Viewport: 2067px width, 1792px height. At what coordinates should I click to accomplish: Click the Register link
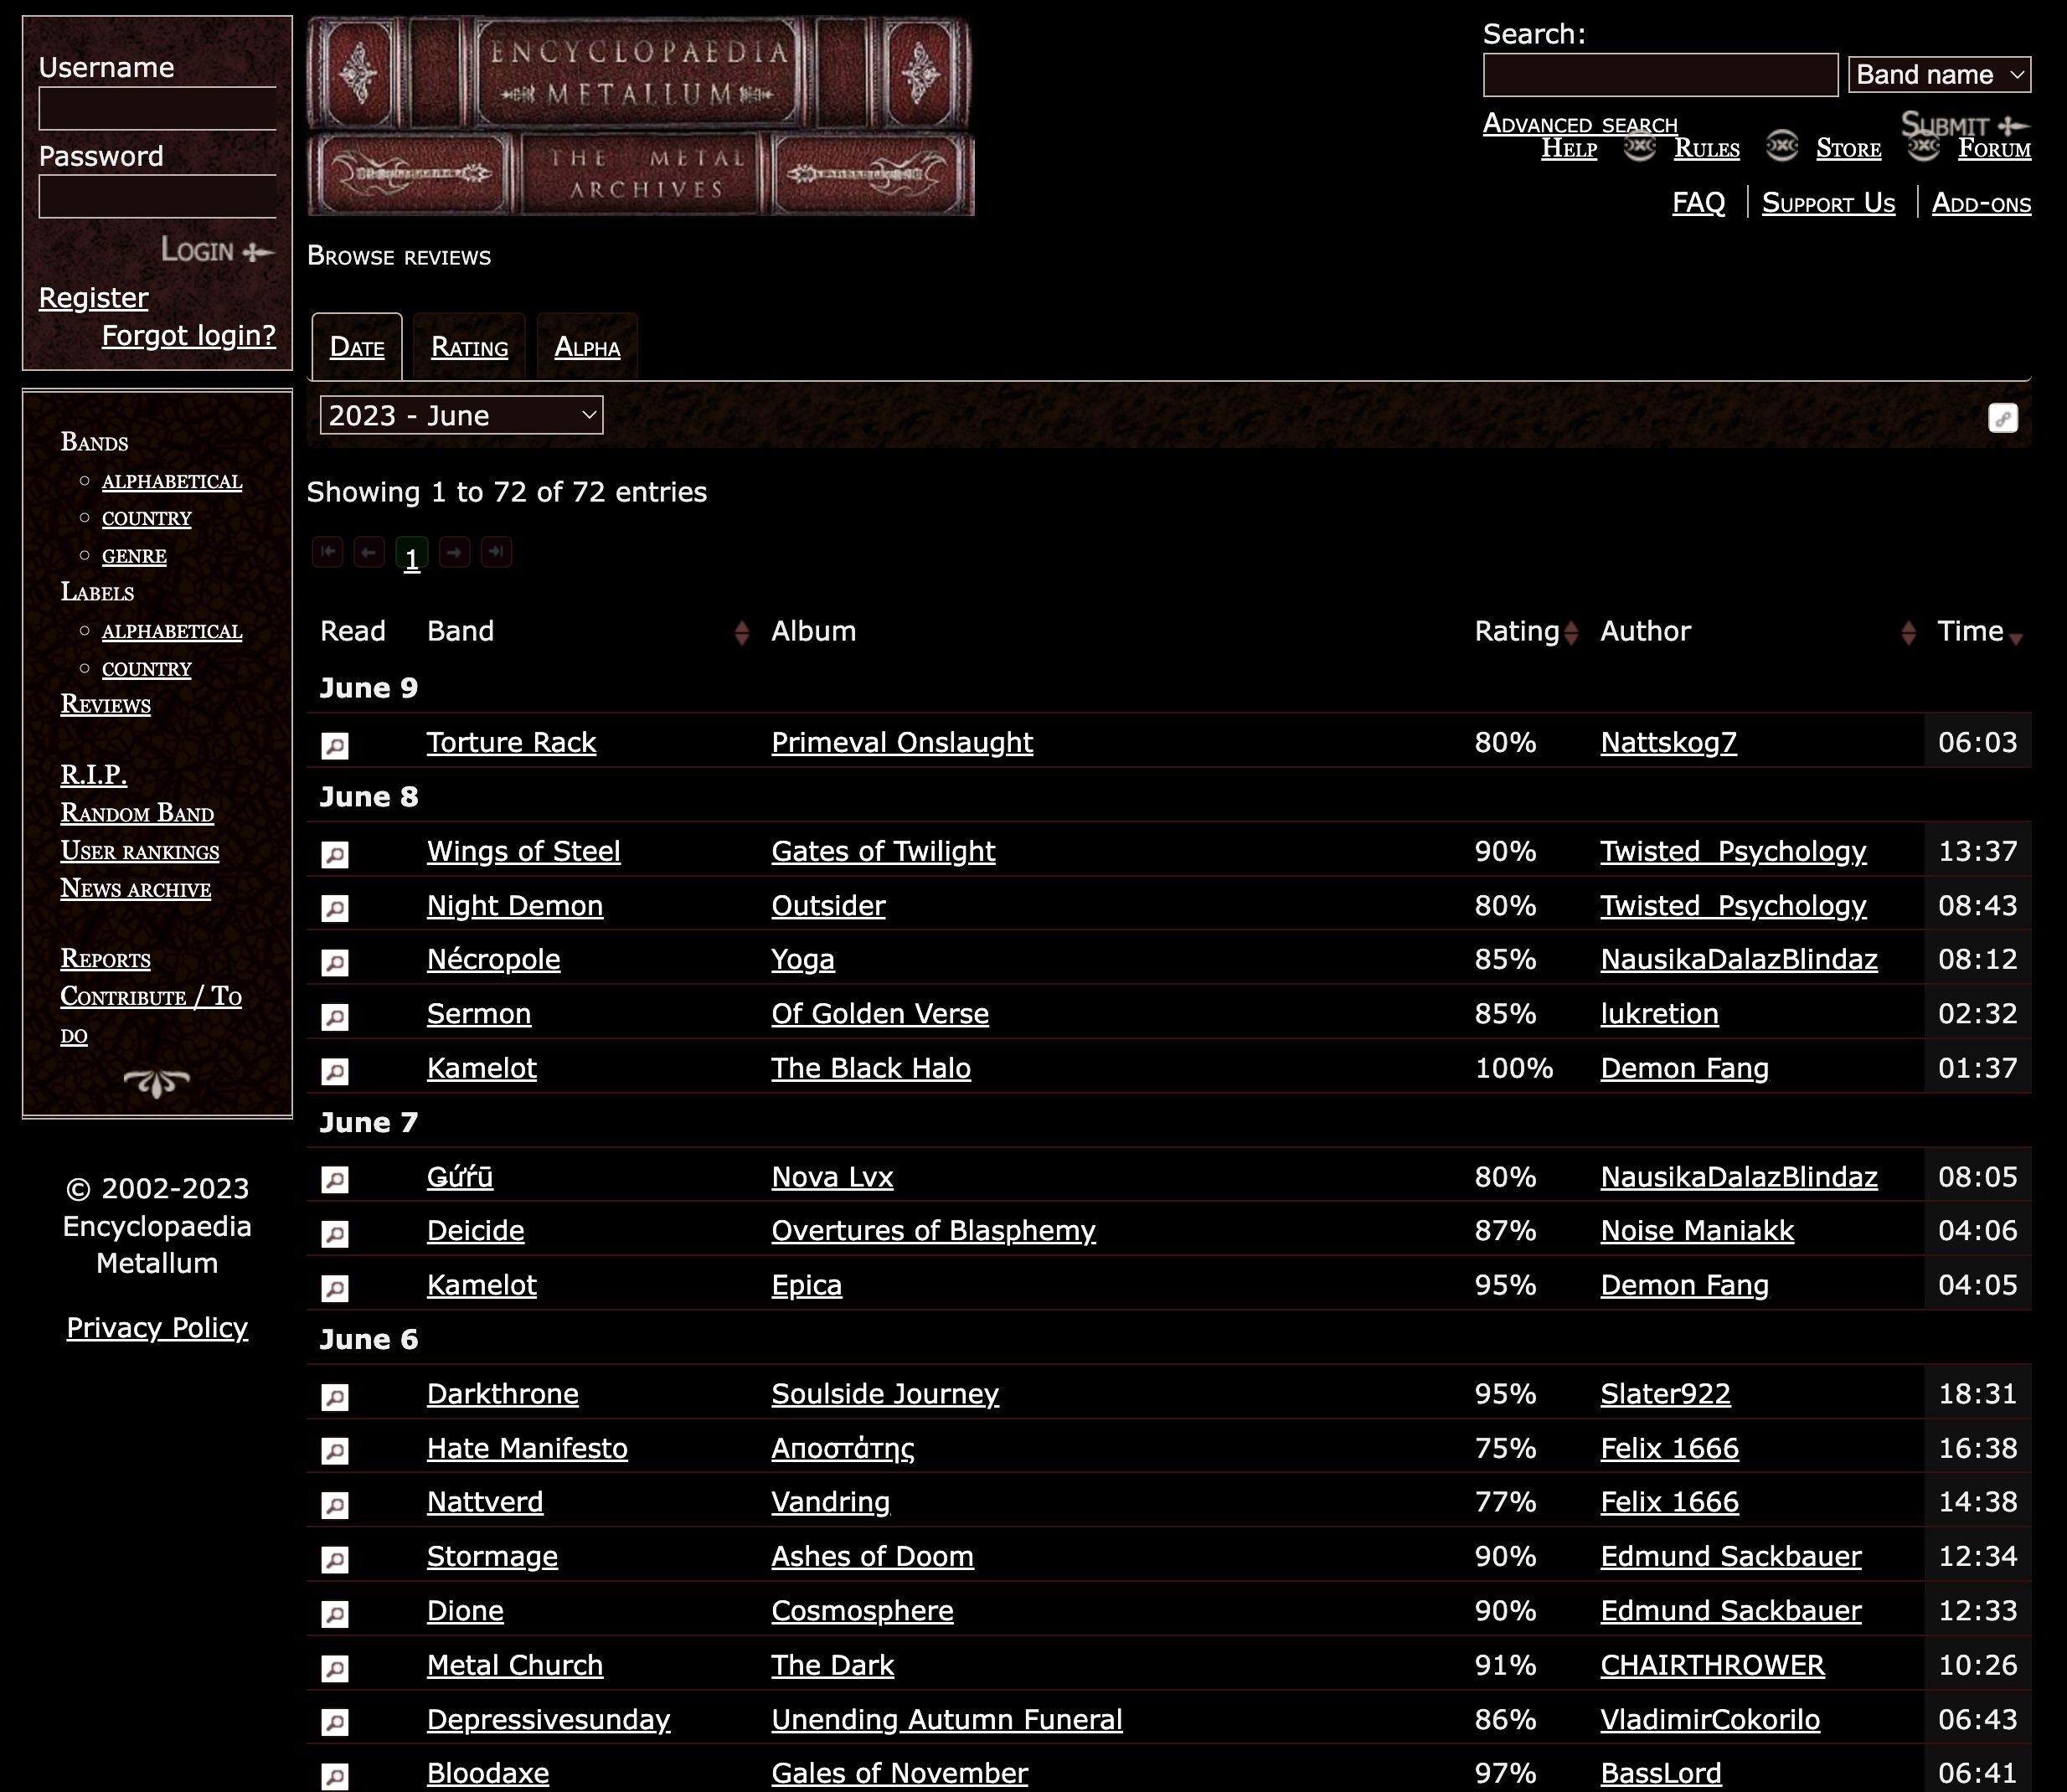(93, 293)
